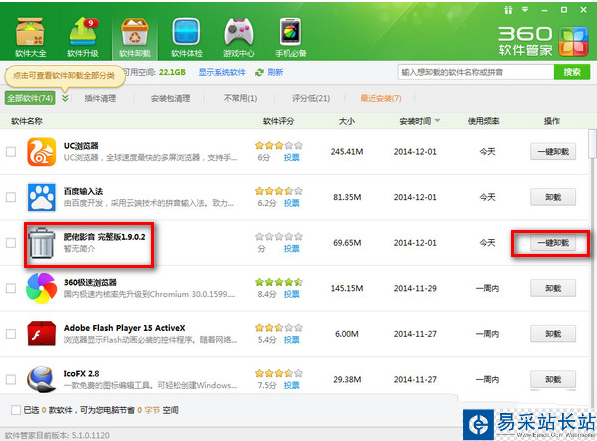597x441 pixels.
Task: Click 一键卸载 for 肥佬影音
Action: (553, 243)
